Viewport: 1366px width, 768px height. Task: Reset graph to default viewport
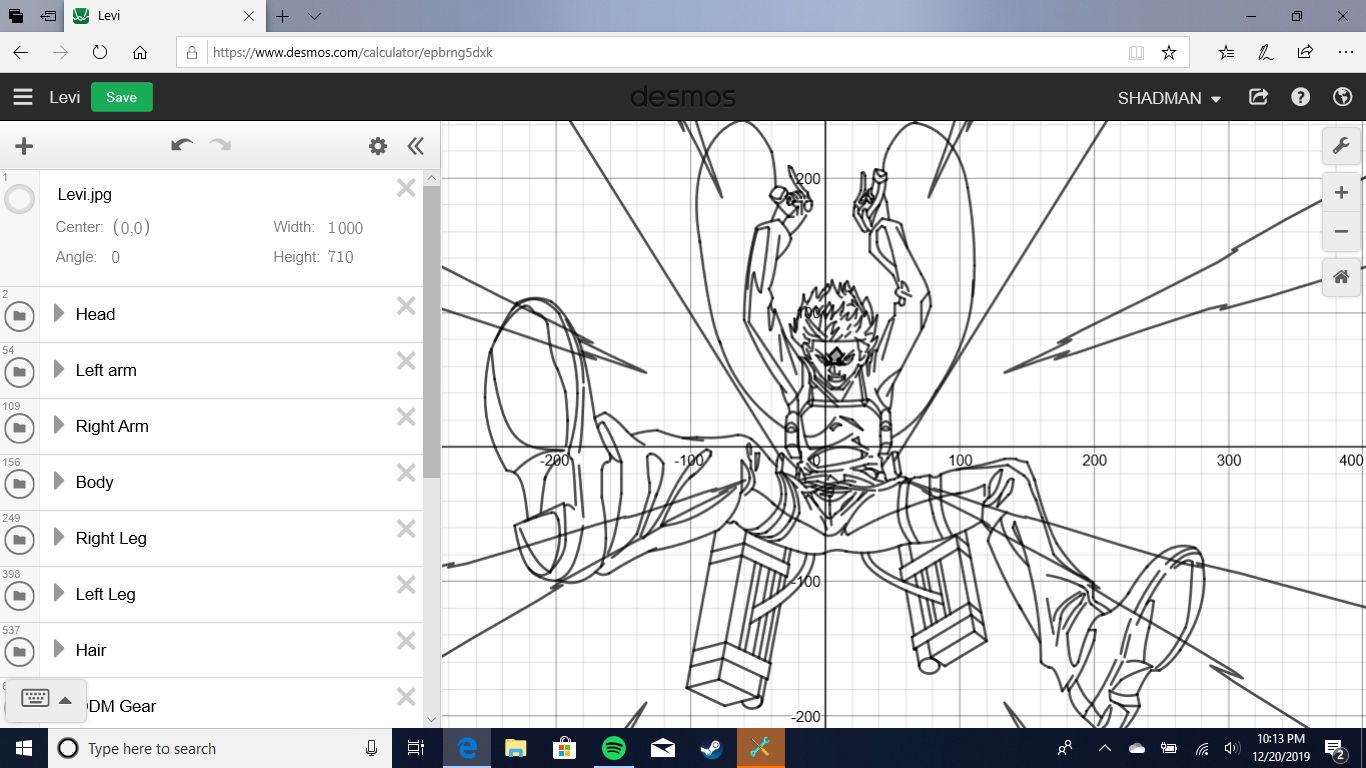coord(1341,277)
